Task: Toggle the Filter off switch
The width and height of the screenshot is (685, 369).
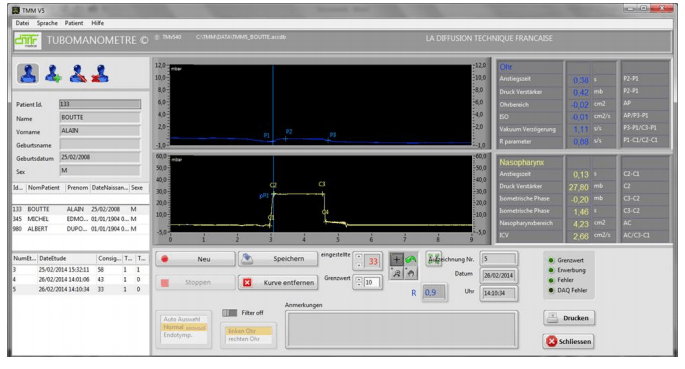Action: pyautogui.click(x=229, y=313)
